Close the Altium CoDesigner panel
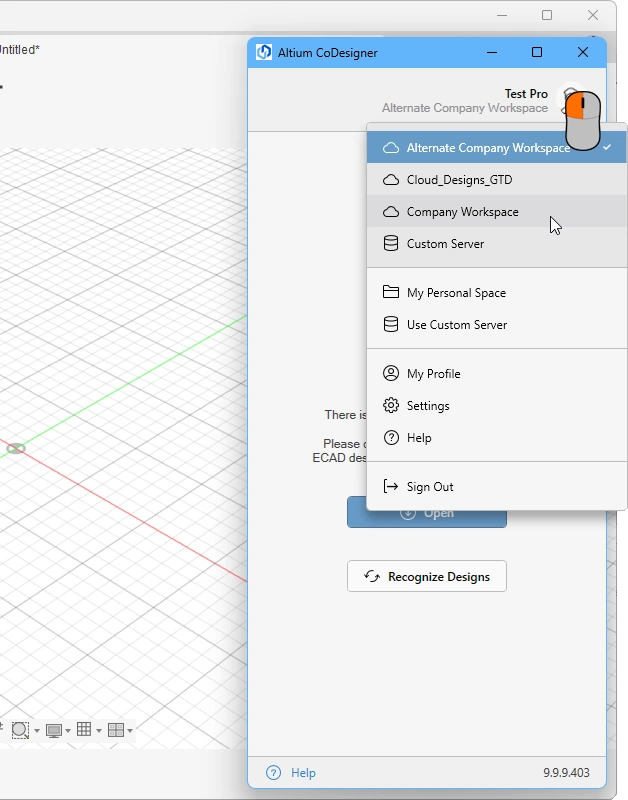628x800 pixels. 583,53
